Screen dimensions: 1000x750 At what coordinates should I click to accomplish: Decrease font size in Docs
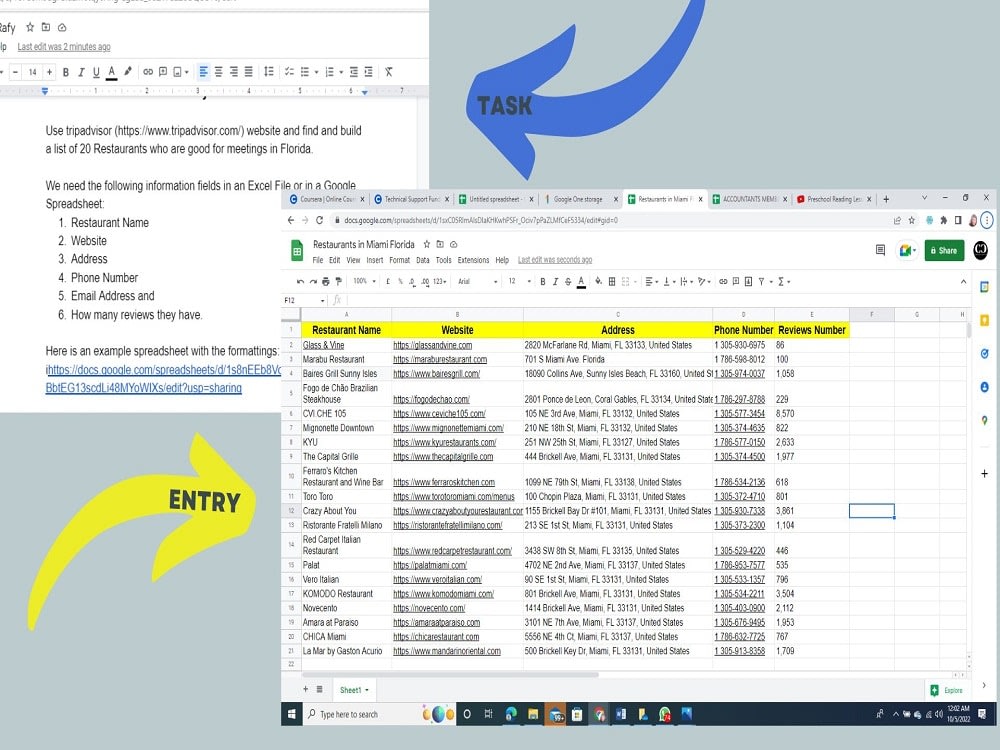point(15,72)
